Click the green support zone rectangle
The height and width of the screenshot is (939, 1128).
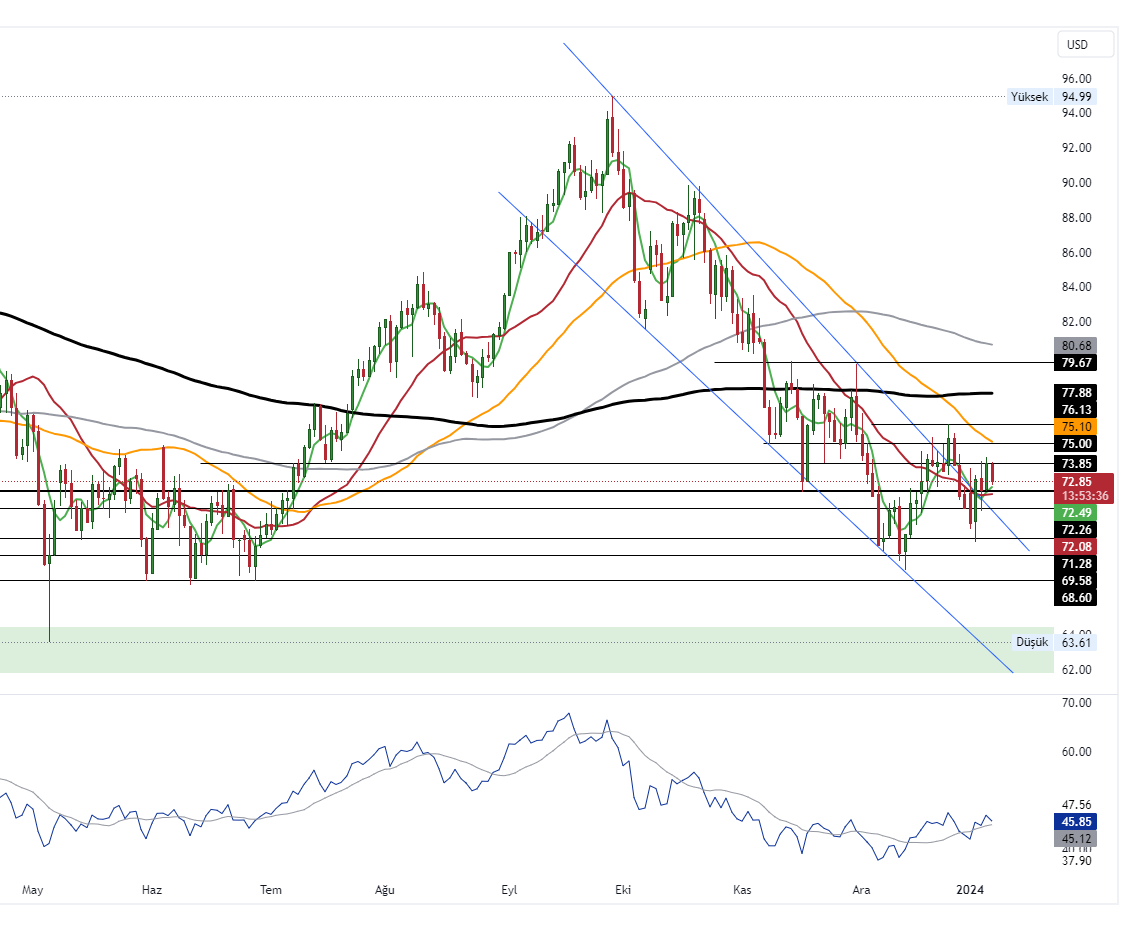500,650
